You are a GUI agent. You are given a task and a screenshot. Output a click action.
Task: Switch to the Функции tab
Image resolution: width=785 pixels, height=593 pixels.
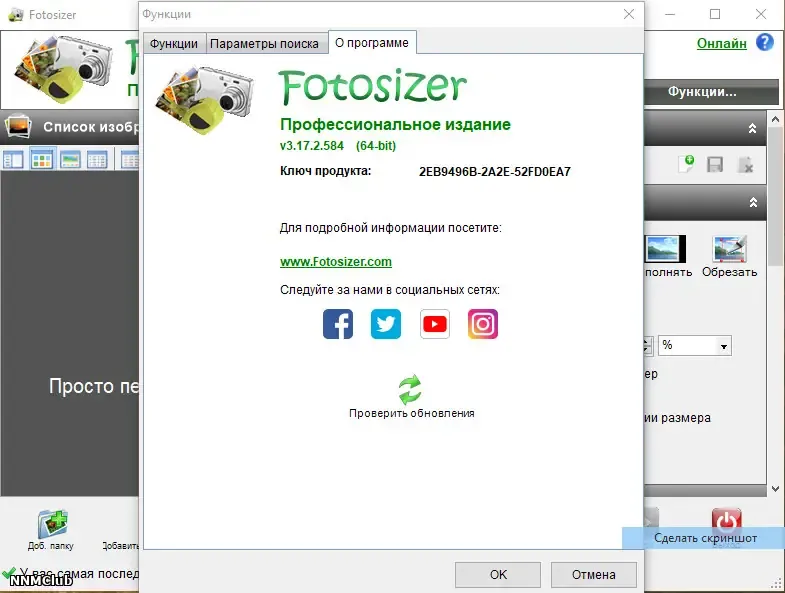[x=174, y=44]
